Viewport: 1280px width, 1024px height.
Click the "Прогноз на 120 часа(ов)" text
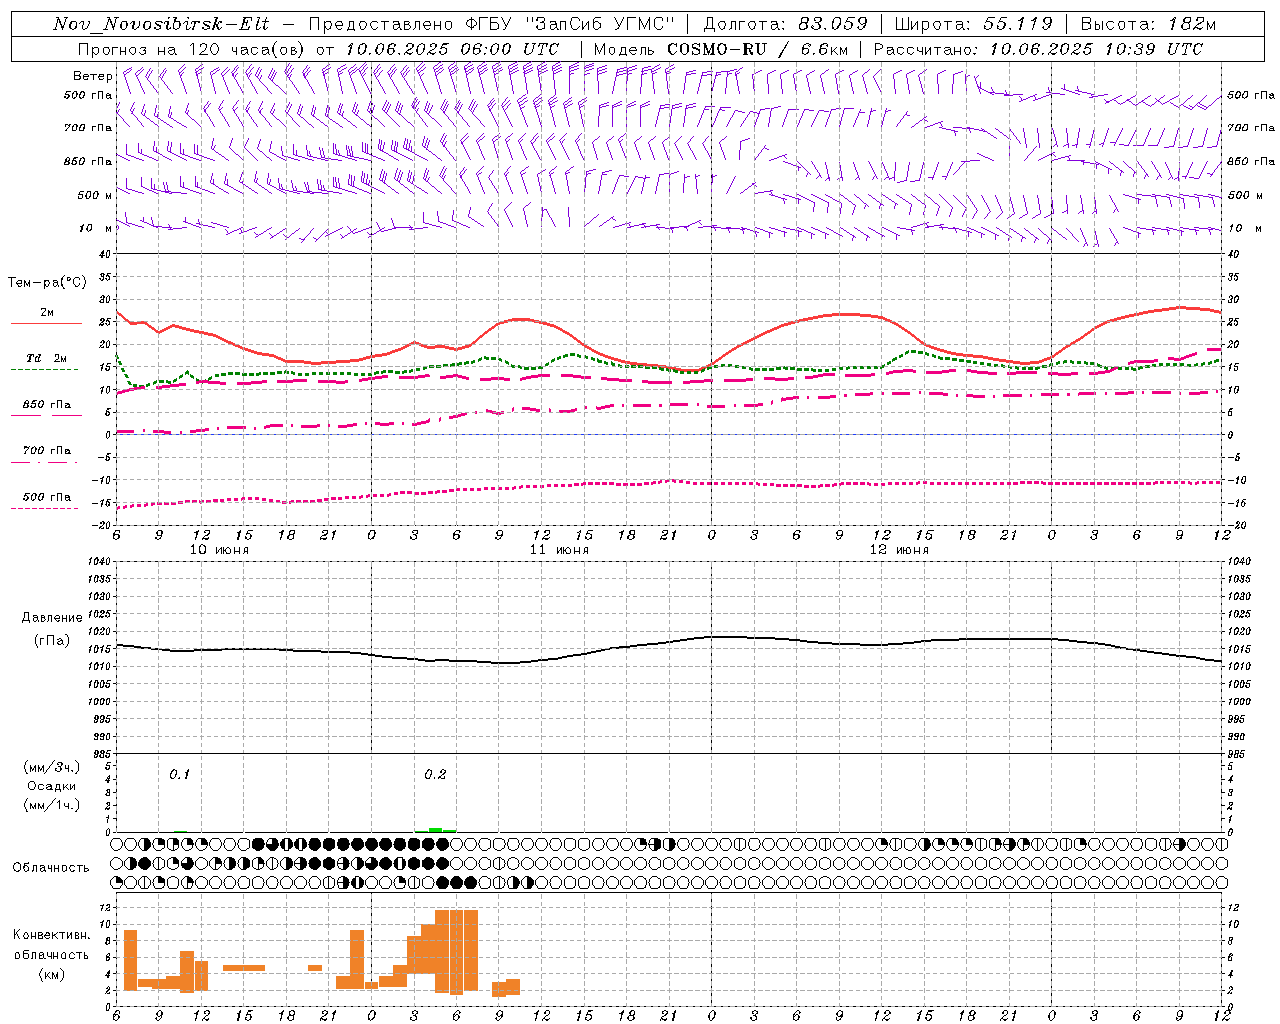click(192, 49)
